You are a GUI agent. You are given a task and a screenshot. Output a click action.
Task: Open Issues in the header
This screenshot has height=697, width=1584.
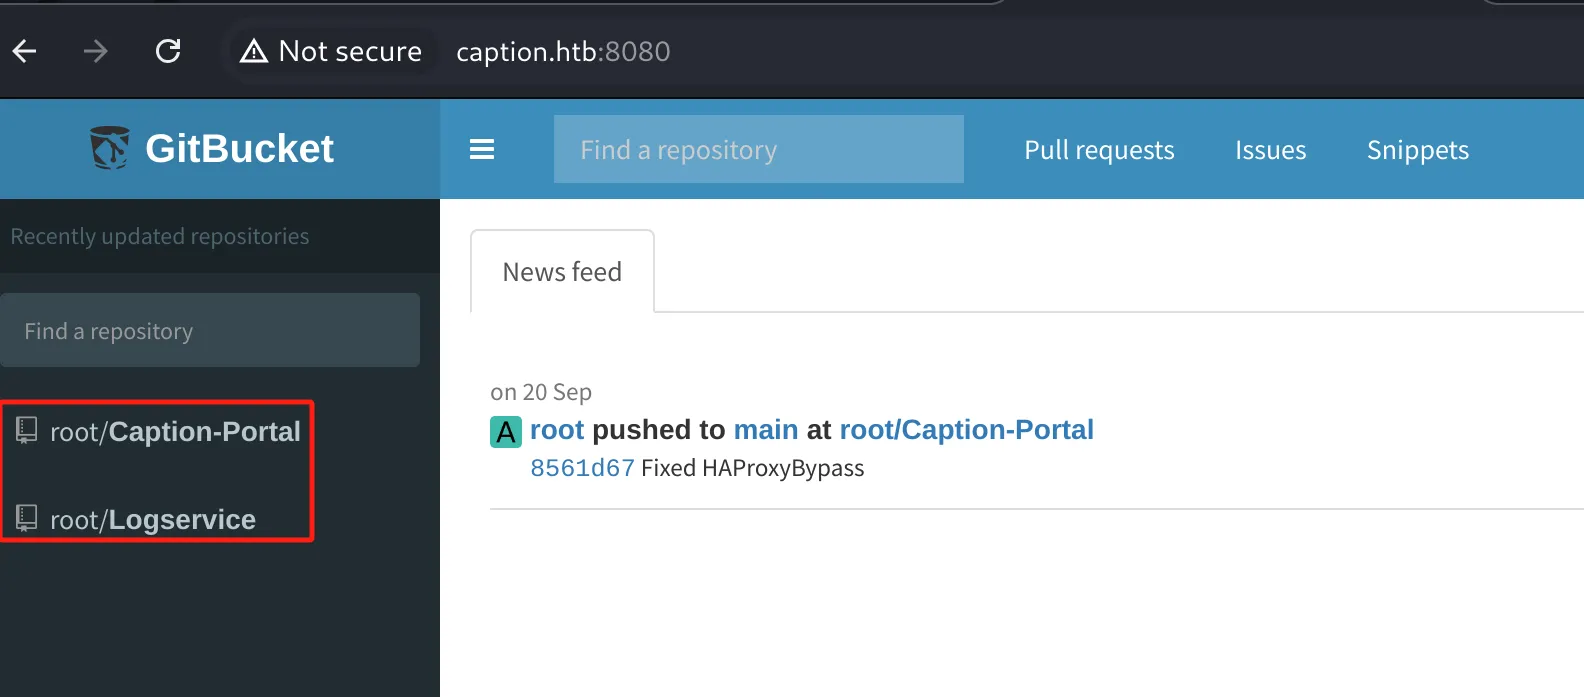click(x=1270, y=150)
